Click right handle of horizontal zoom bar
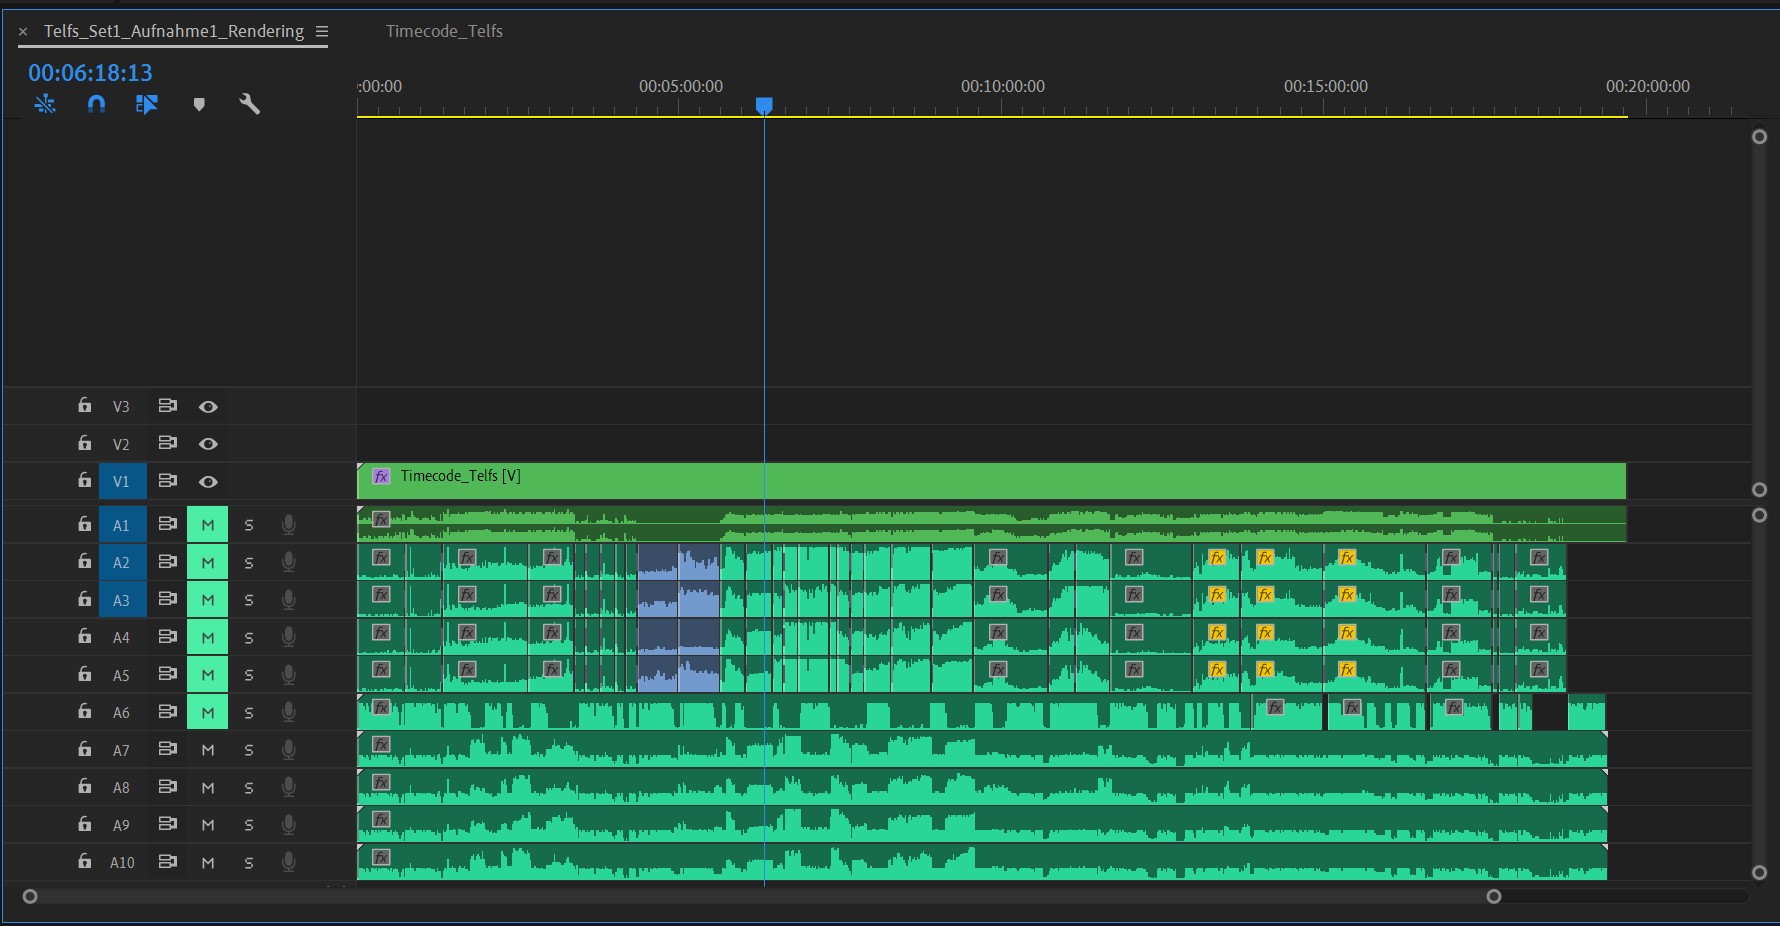This screenshot has height=926, width=1780. click(1494, 896)
